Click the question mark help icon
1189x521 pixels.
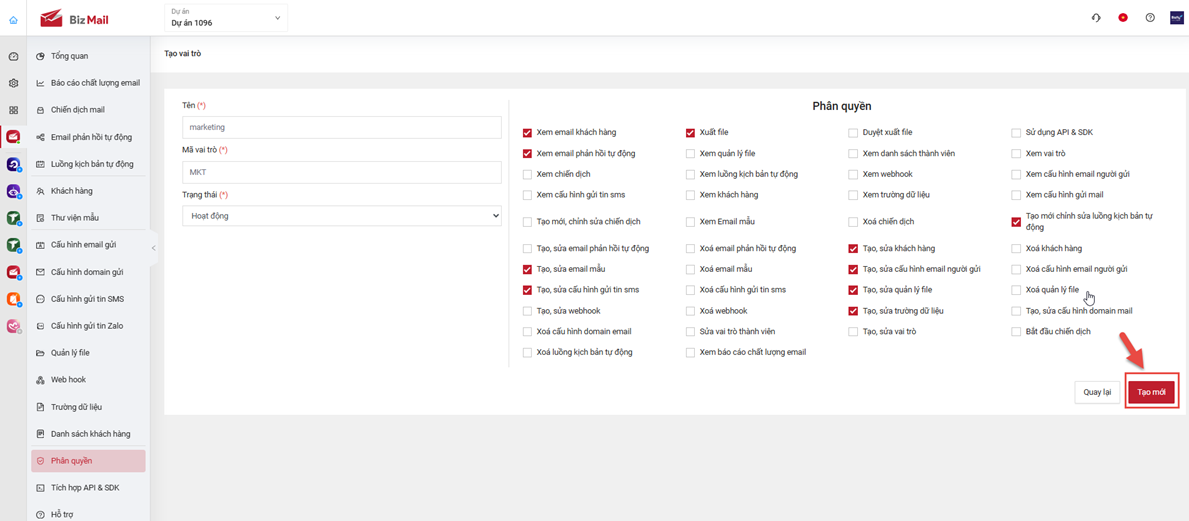point(1150,18)
